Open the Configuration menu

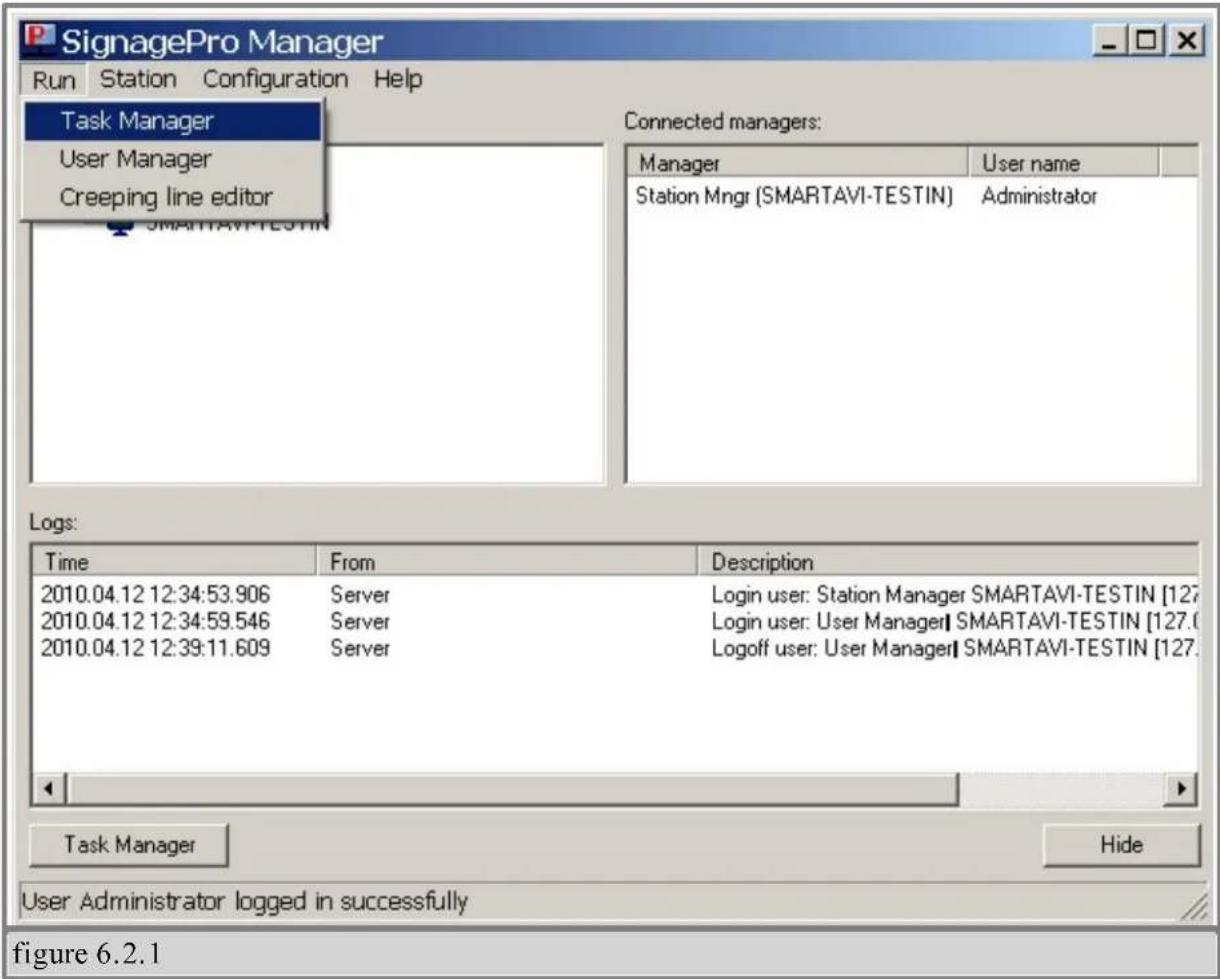coord(275,78)
